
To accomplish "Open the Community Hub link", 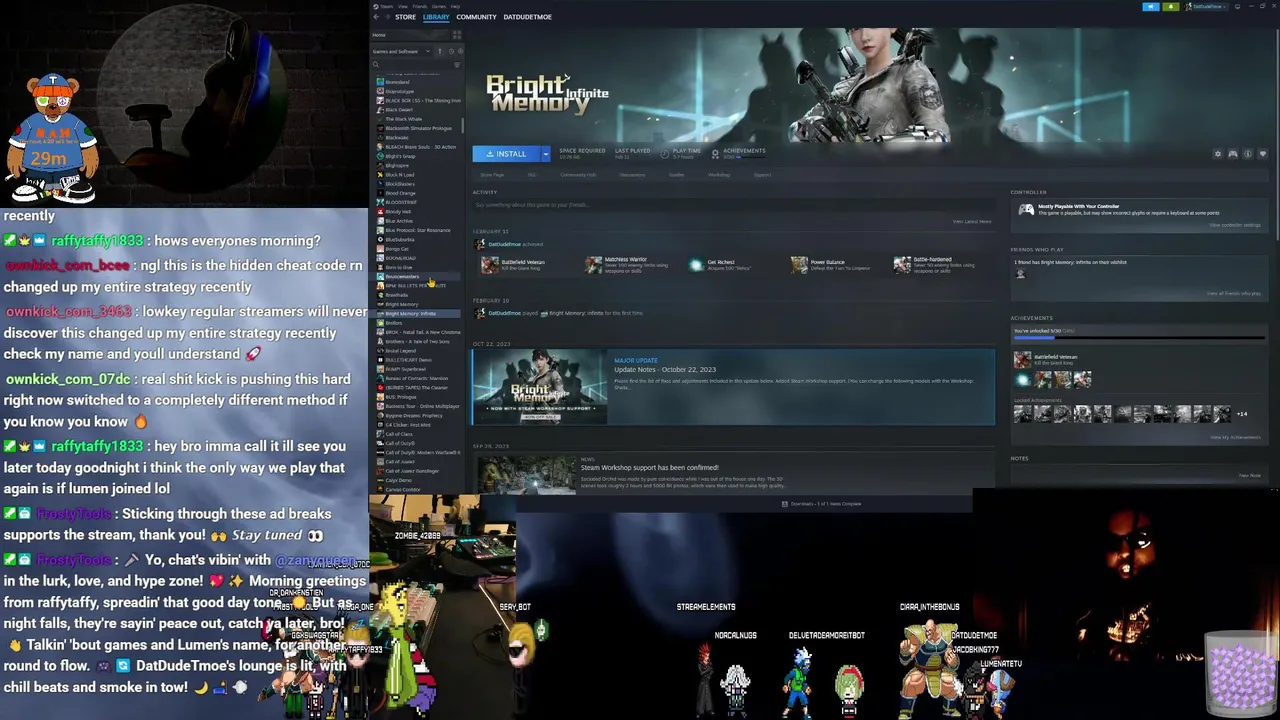I will (578, 175).
